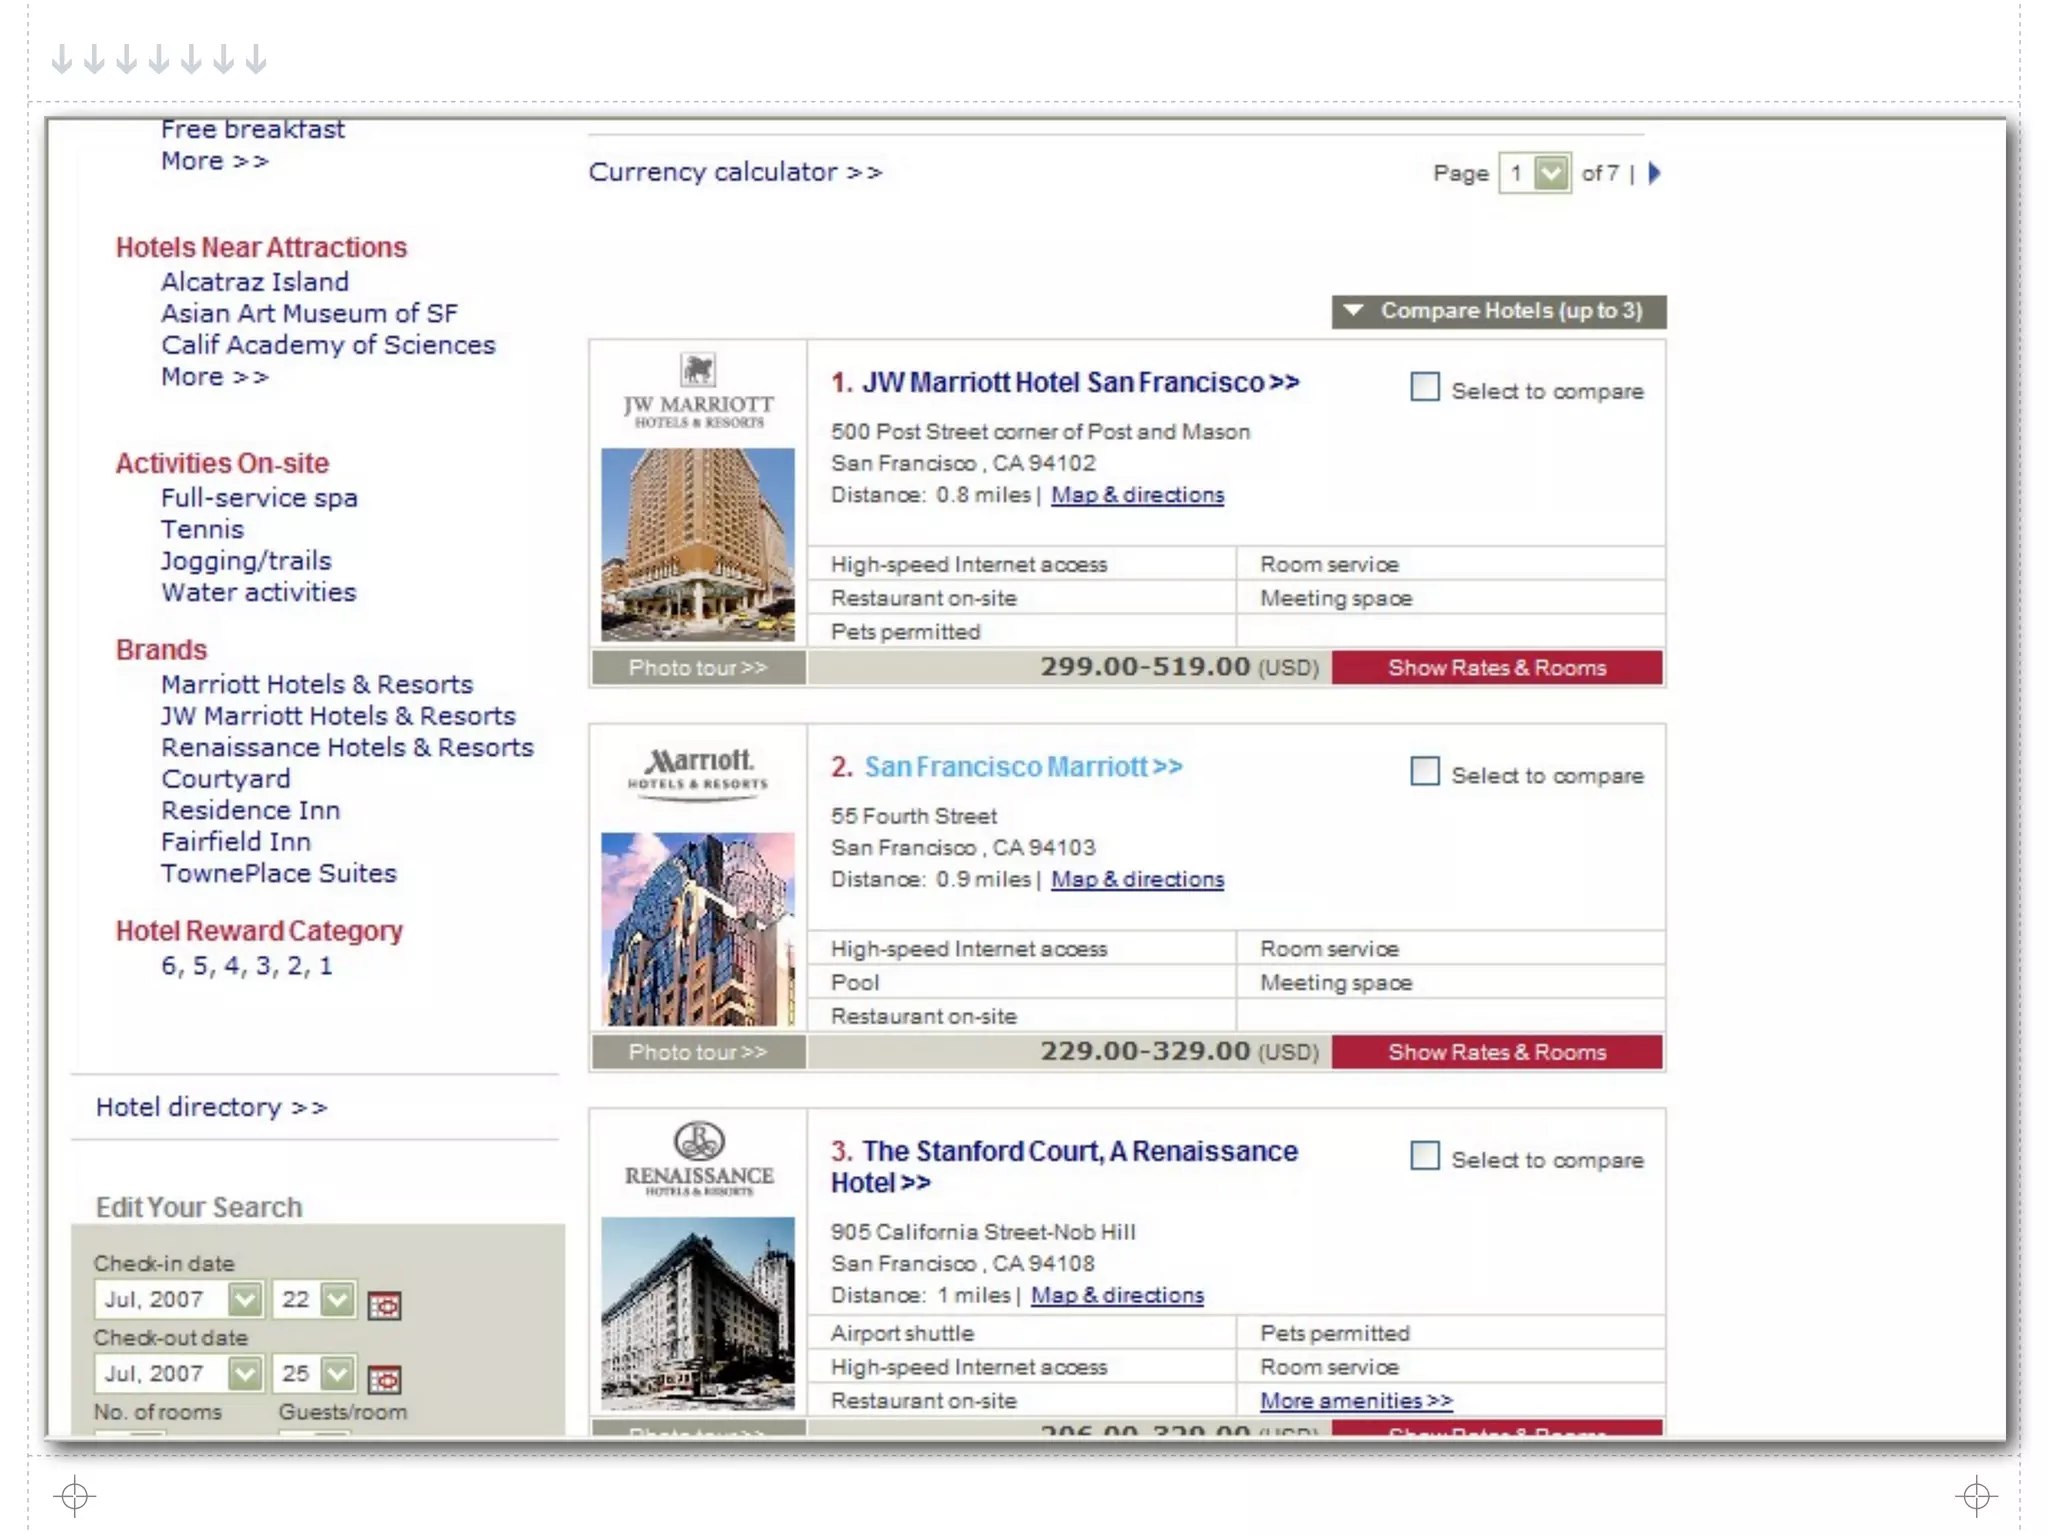Open San Francisco Marriott building photo
Screen dimensions: 2048x1536
[x=698, y=929]
